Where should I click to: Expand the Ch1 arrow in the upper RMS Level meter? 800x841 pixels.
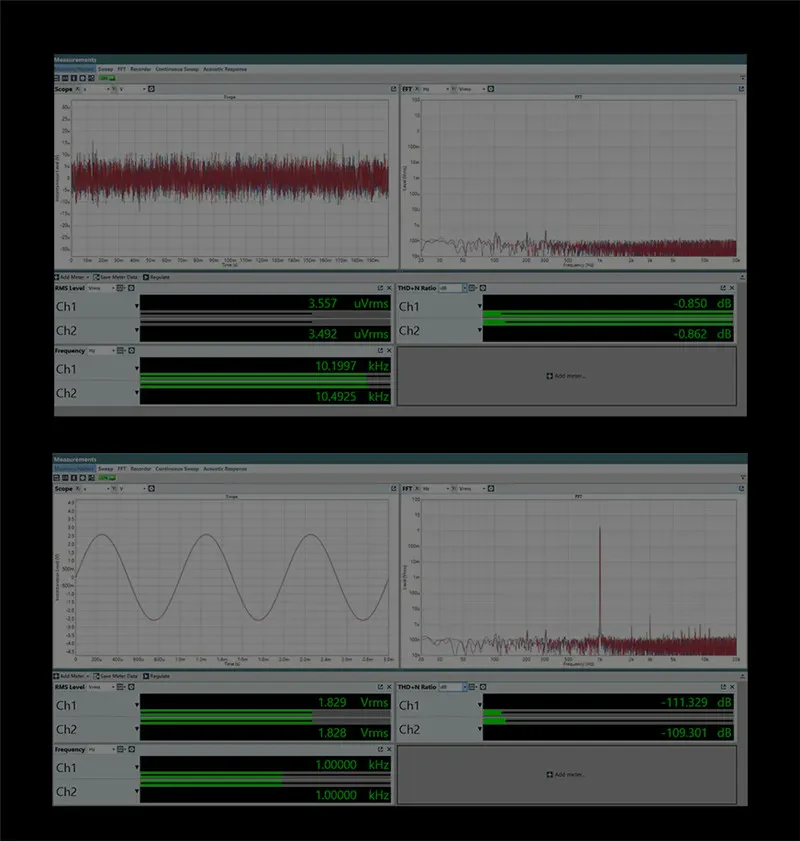[137, 306]
